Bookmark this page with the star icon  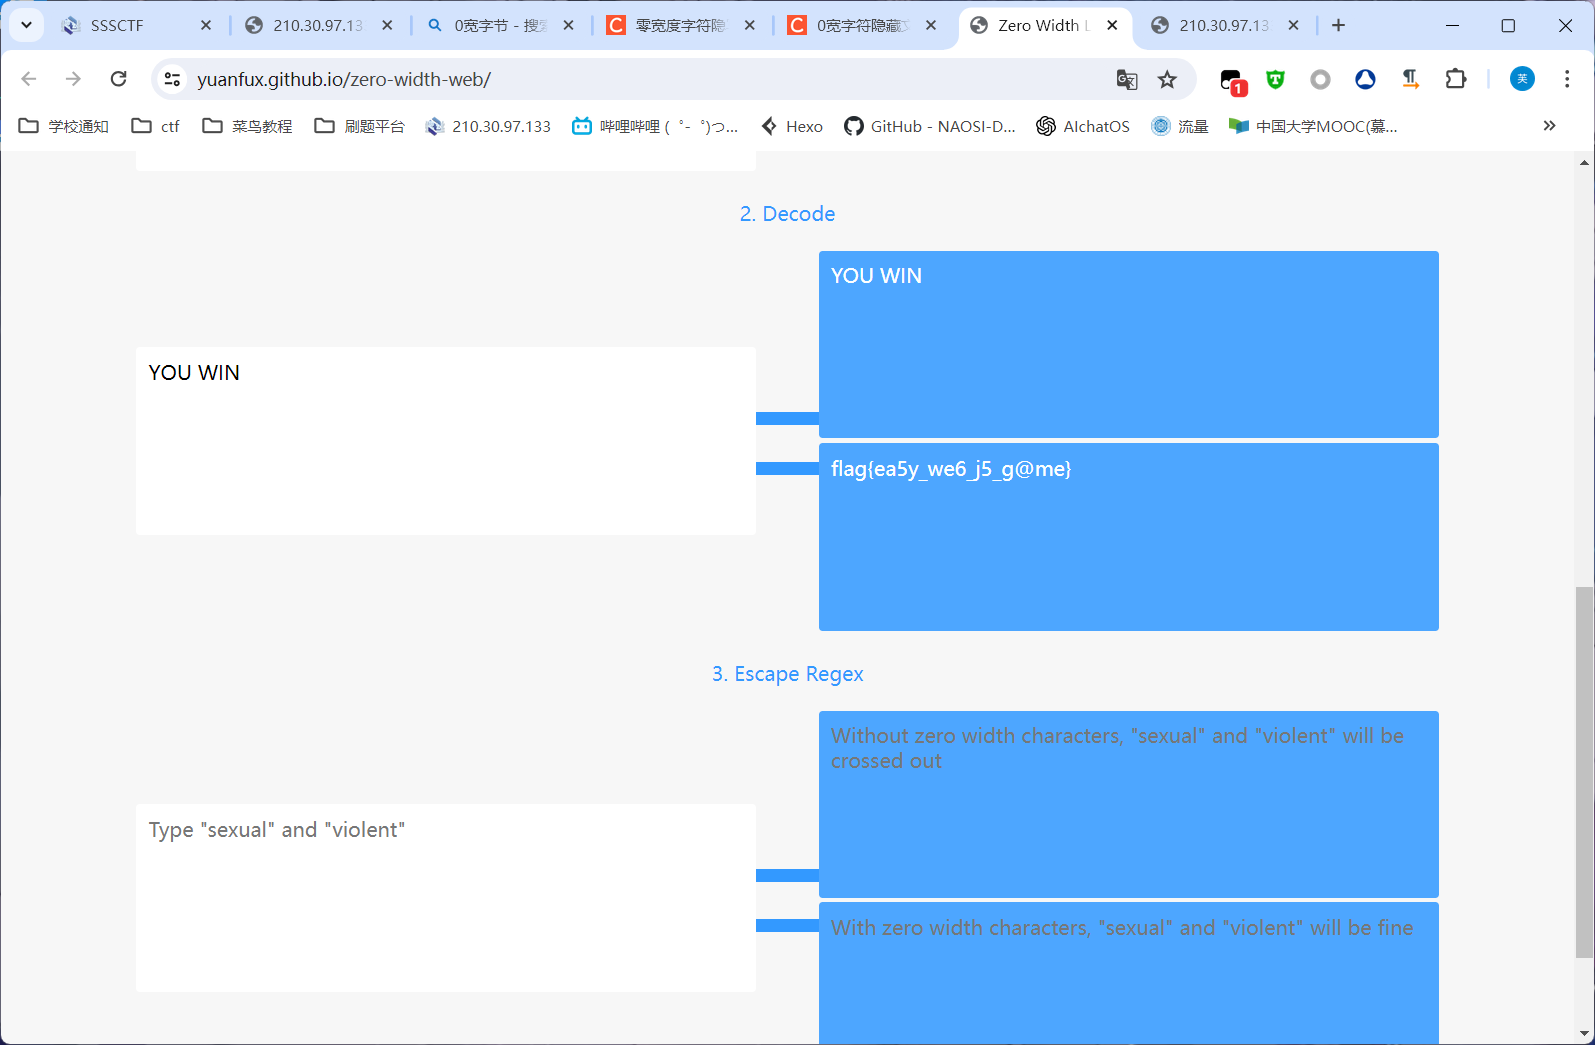tap(1167, 80)
